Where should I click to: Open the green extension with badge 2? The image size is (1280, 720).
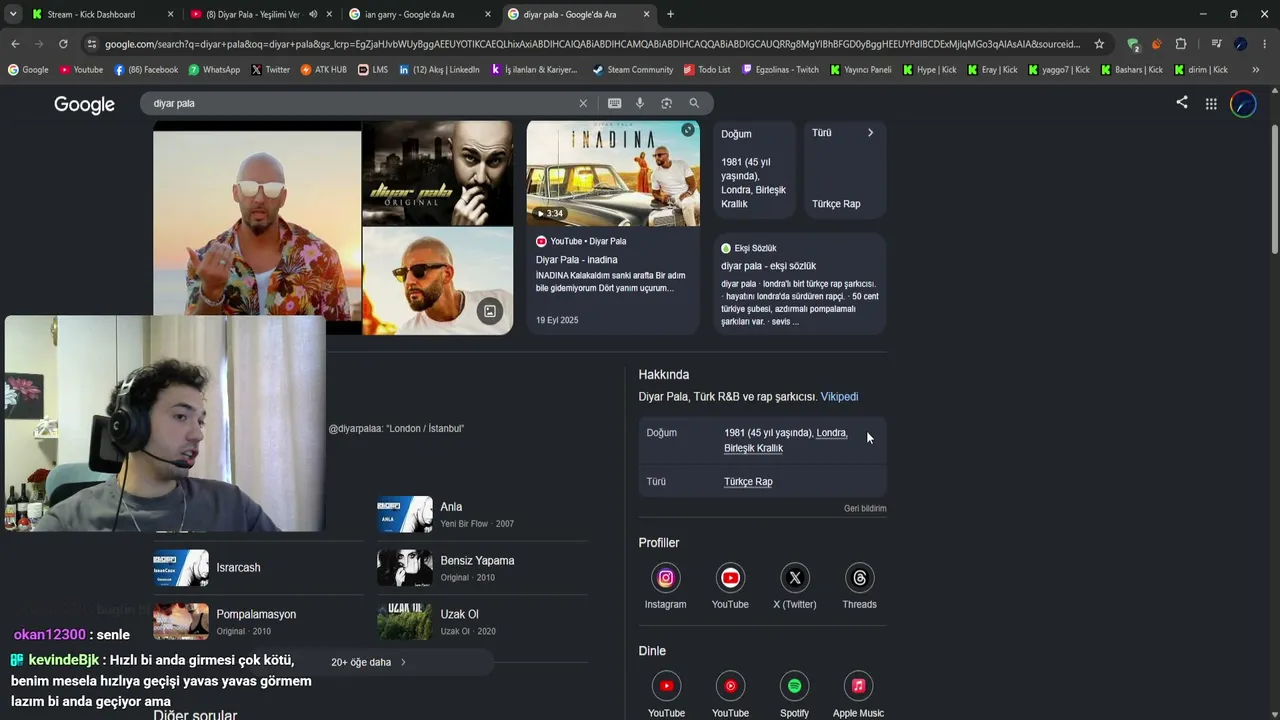click(x=1133, y=44)
